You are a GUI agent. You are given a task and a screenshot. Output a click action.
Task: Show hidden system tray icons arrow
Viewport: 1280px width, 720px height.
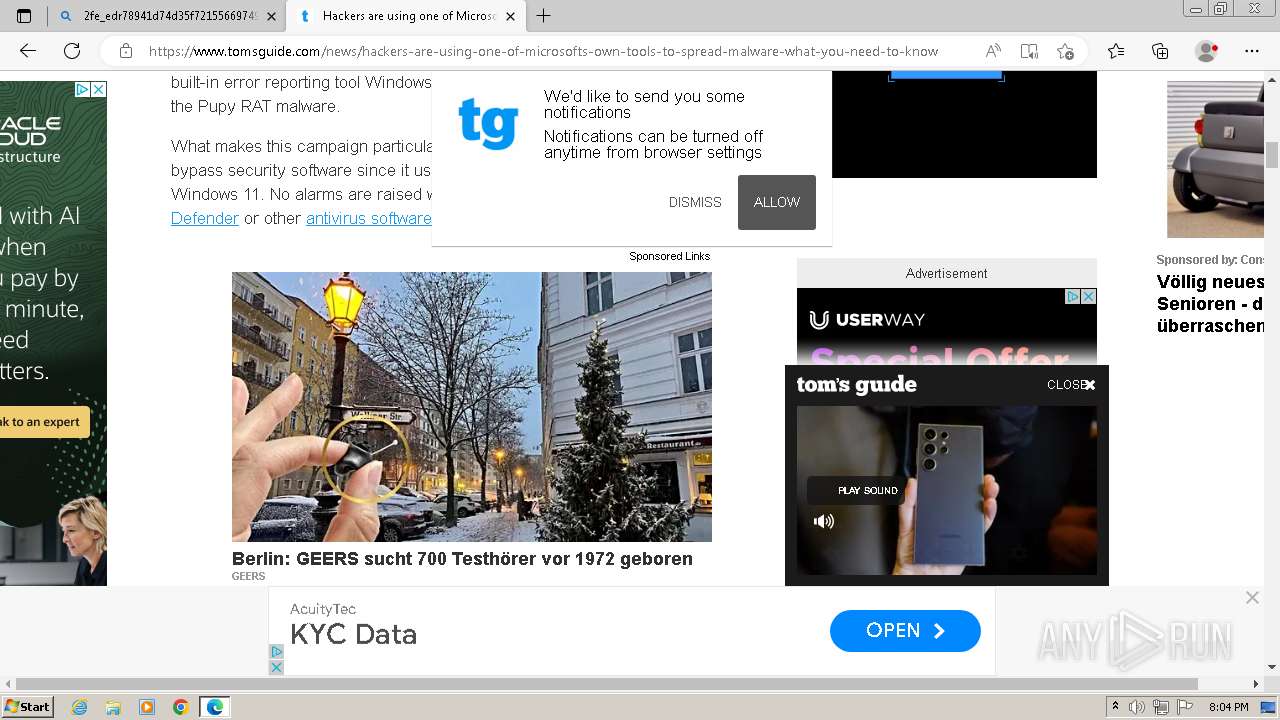(x=1116, y=707)
